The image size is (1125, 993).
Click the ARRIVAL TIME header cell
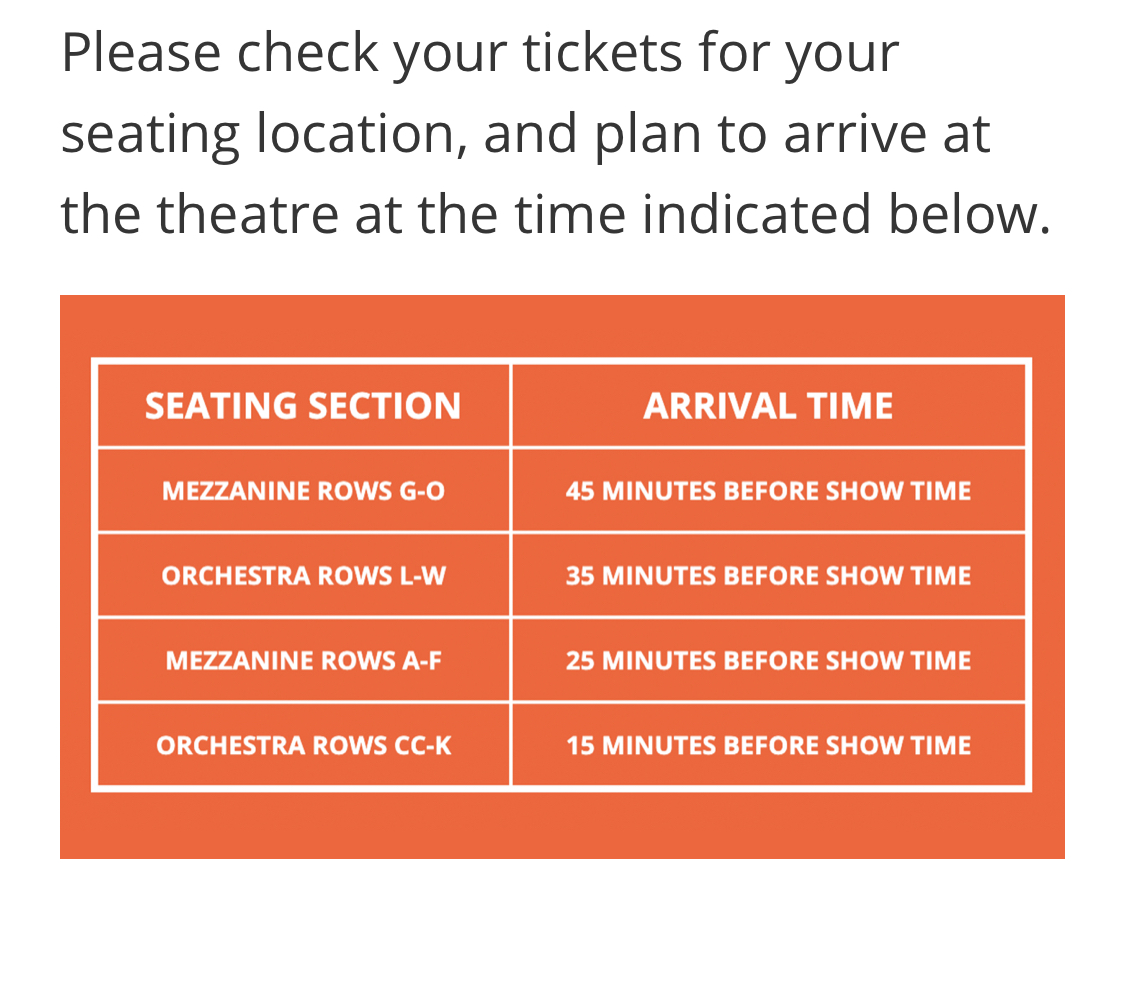click(768, 406)
